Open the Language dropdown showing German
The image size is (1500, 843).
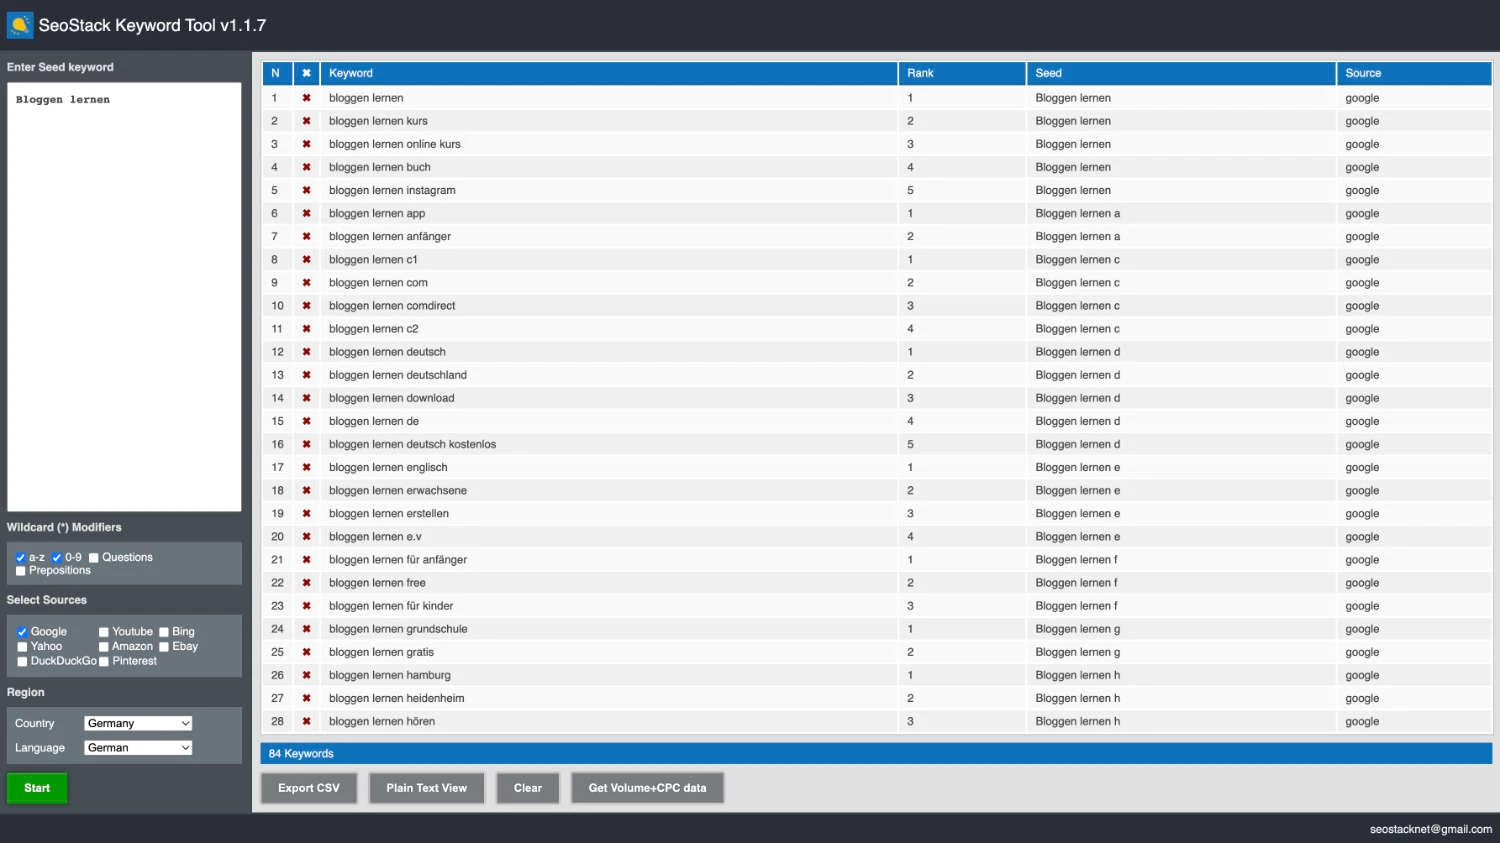138,748
